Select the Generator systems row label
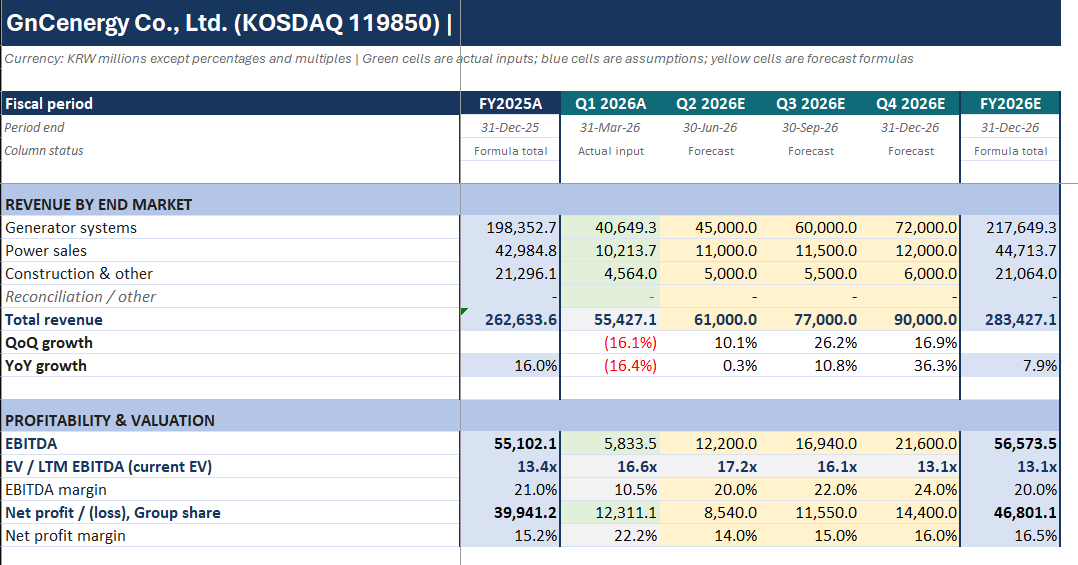The height and width of the screenshot is (565, 1078). tap(230, 228)
